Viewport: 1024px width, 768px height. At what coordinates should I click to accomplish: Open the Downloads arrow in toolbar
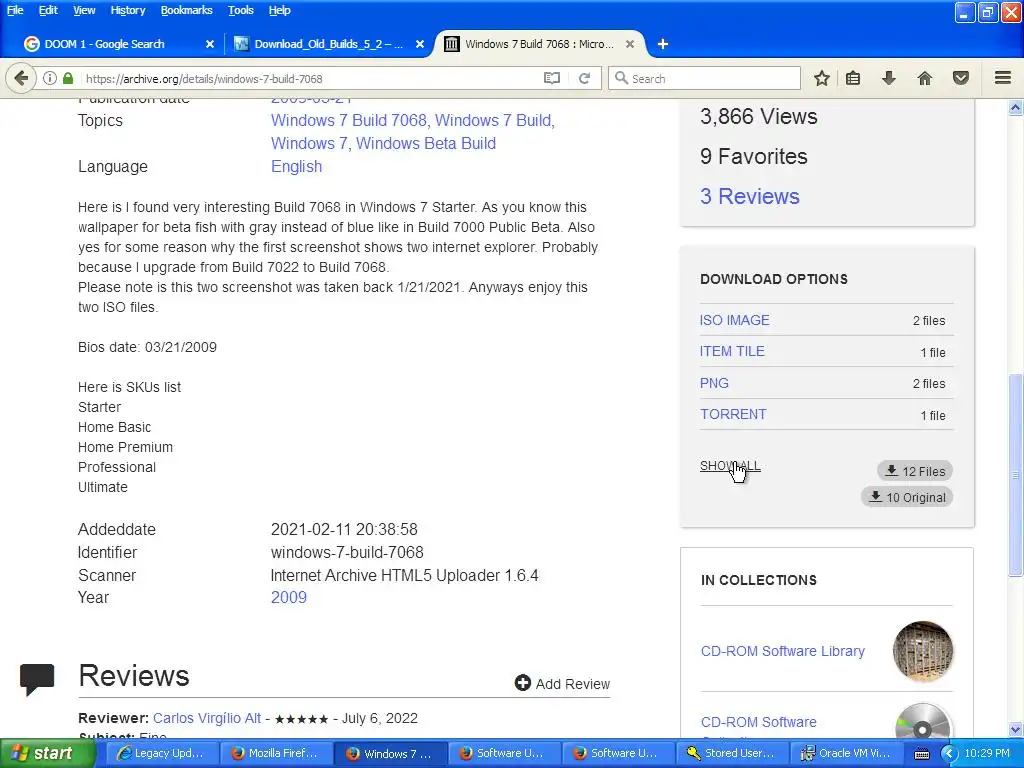tap(888, 78)
